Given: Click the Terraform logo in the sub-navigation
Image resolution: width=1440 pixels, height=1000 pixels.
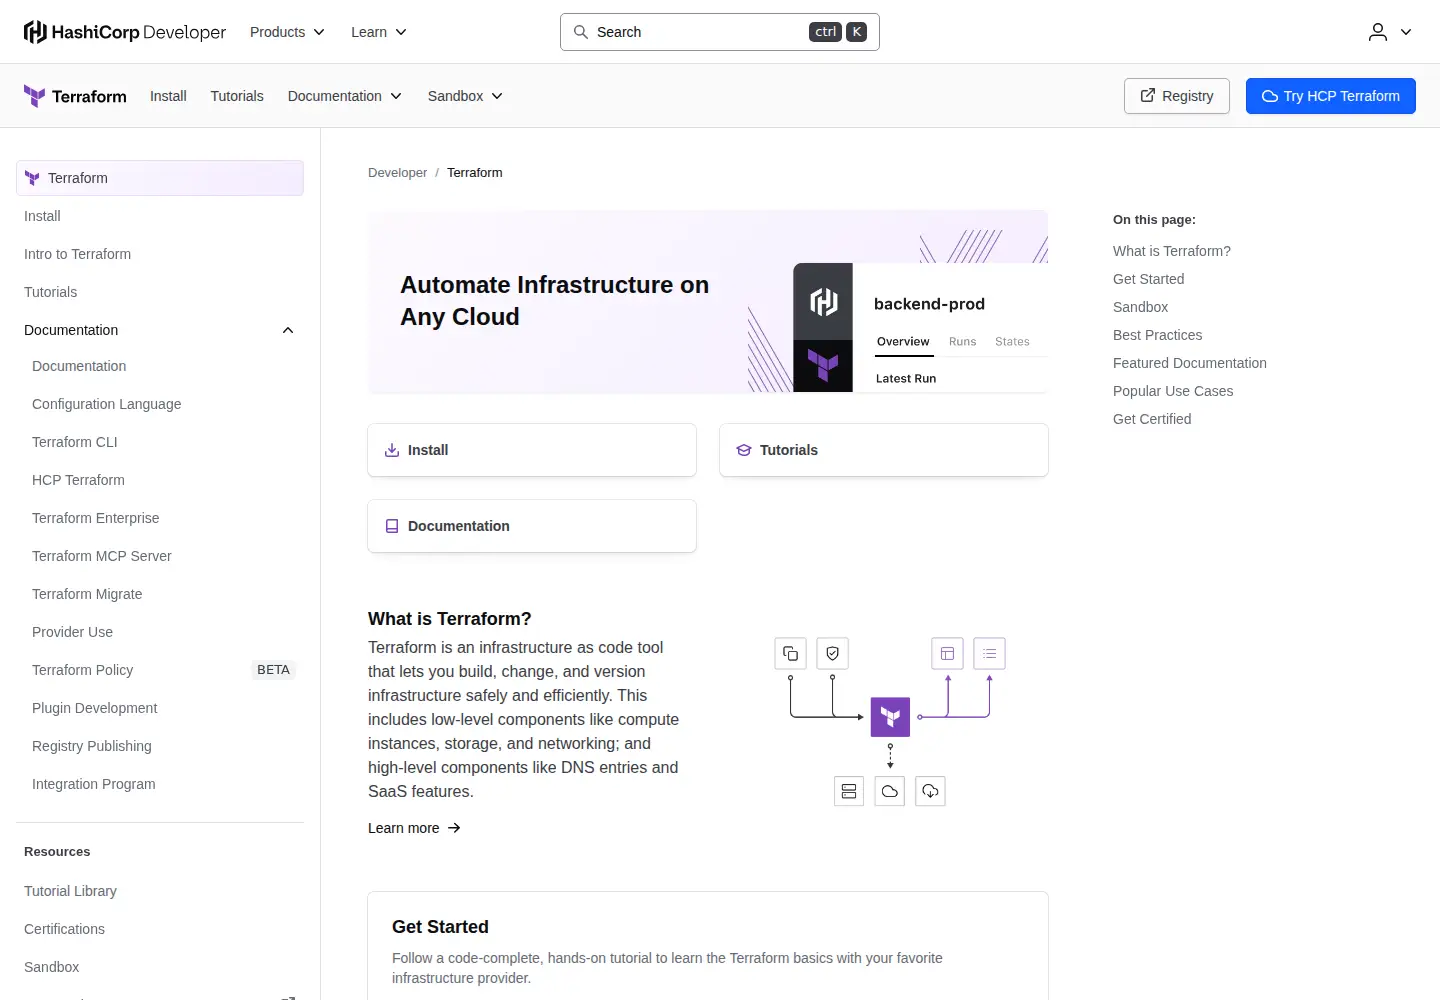Looking at the screenshot, I should click(x=75, y=96).
